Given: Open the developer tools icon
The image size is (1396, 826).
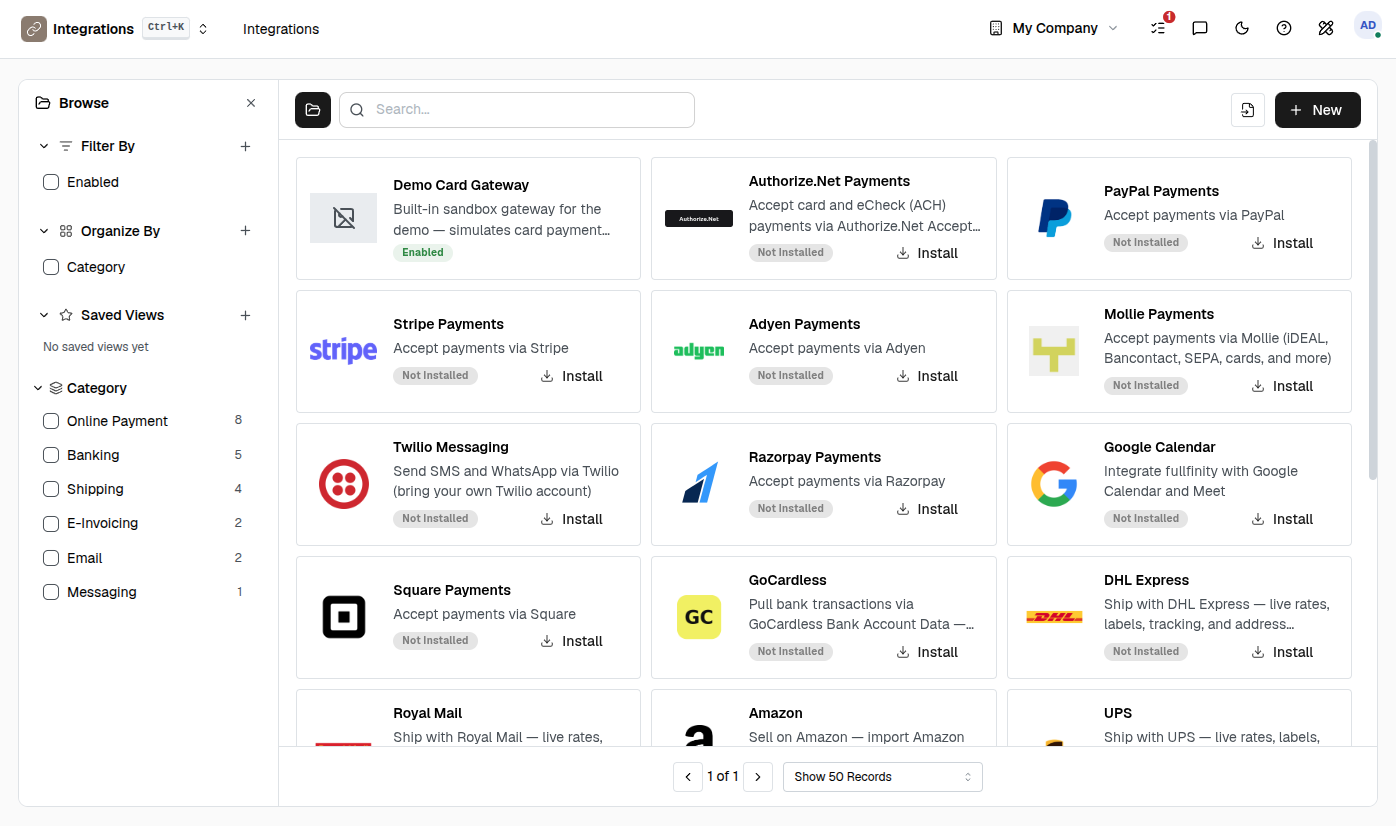Looking at the screenshot, I should point(1326,28).
